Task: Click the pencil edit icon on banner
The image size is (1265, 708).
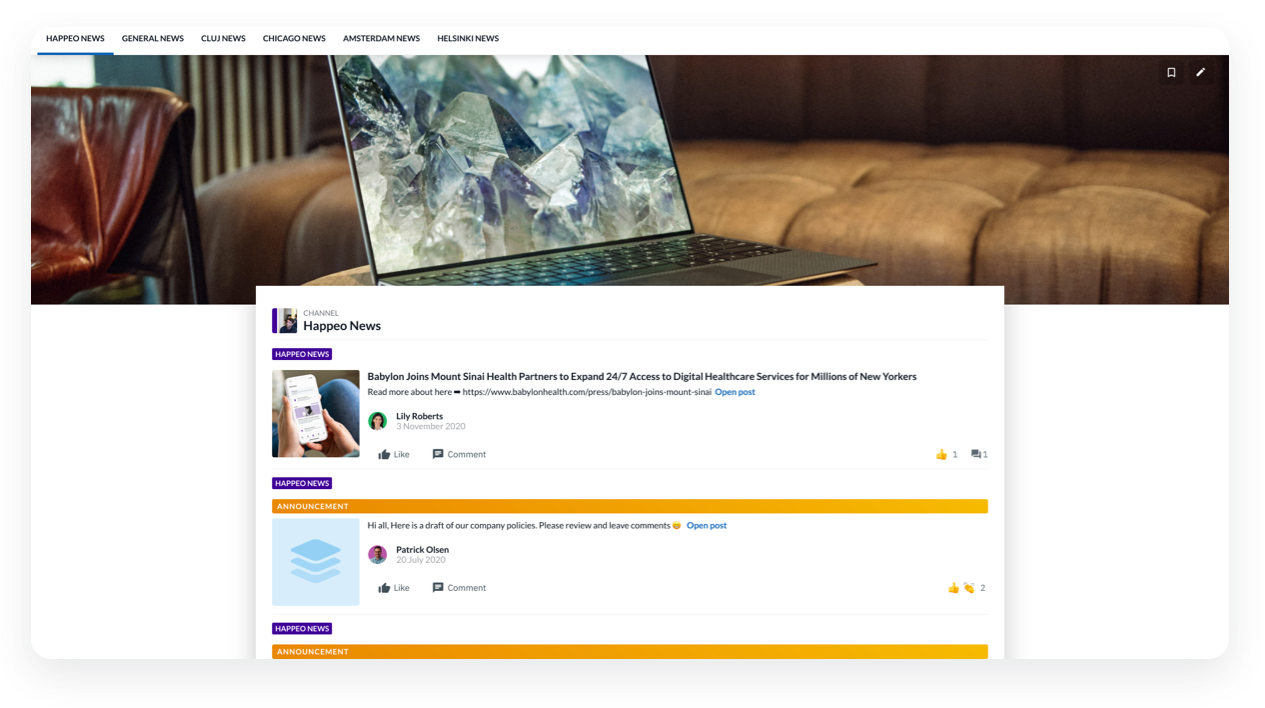Action: [x=1201, y=72]
